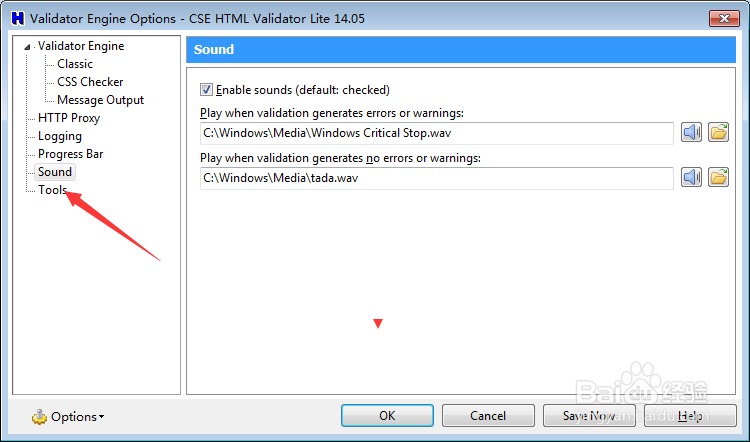Click the Windows Critical Stop.wav path field
Image resolution: width=750 pixels, height=442 pixels.
pos(437,133)
